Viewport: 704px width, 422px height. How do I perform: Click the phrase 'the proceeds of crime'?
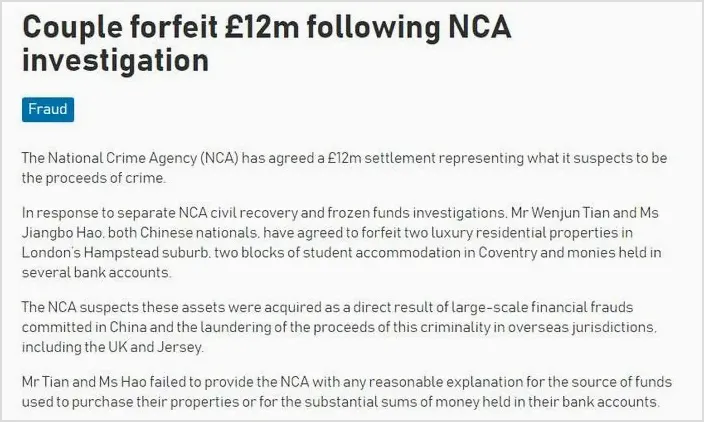93,178
